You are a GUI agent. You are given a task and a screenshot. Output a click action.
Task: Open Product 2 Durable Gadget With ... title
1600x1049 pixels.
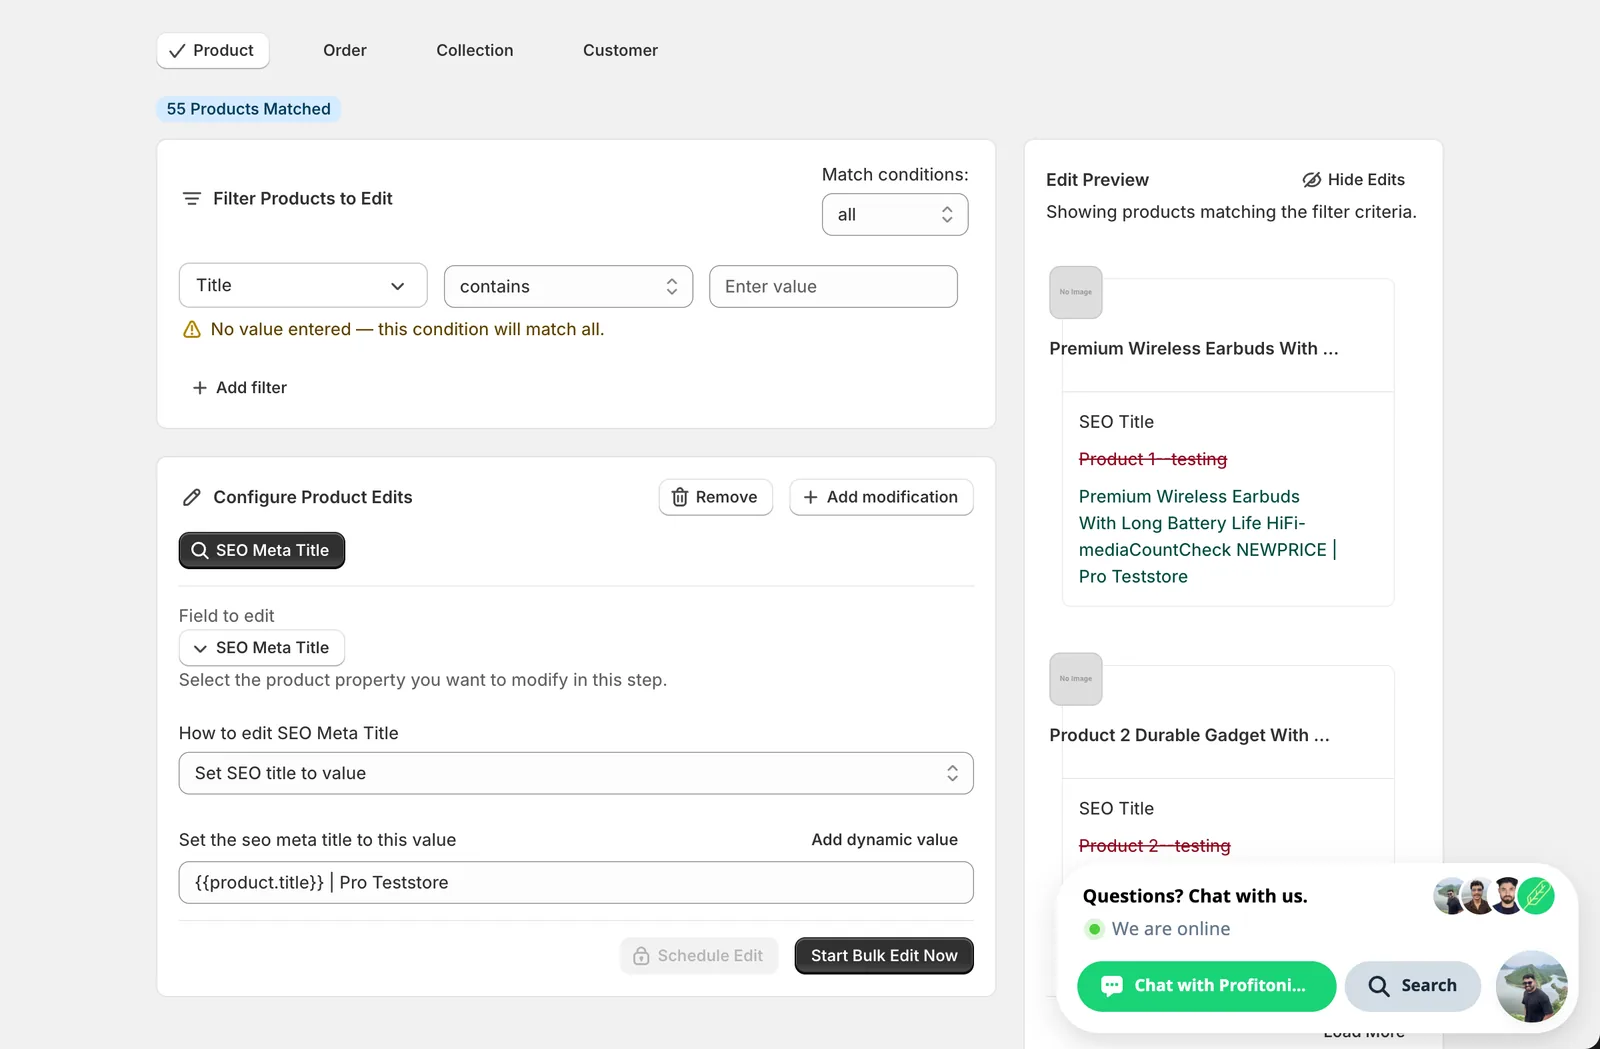pyautogui.click(x=1189, y=736)
